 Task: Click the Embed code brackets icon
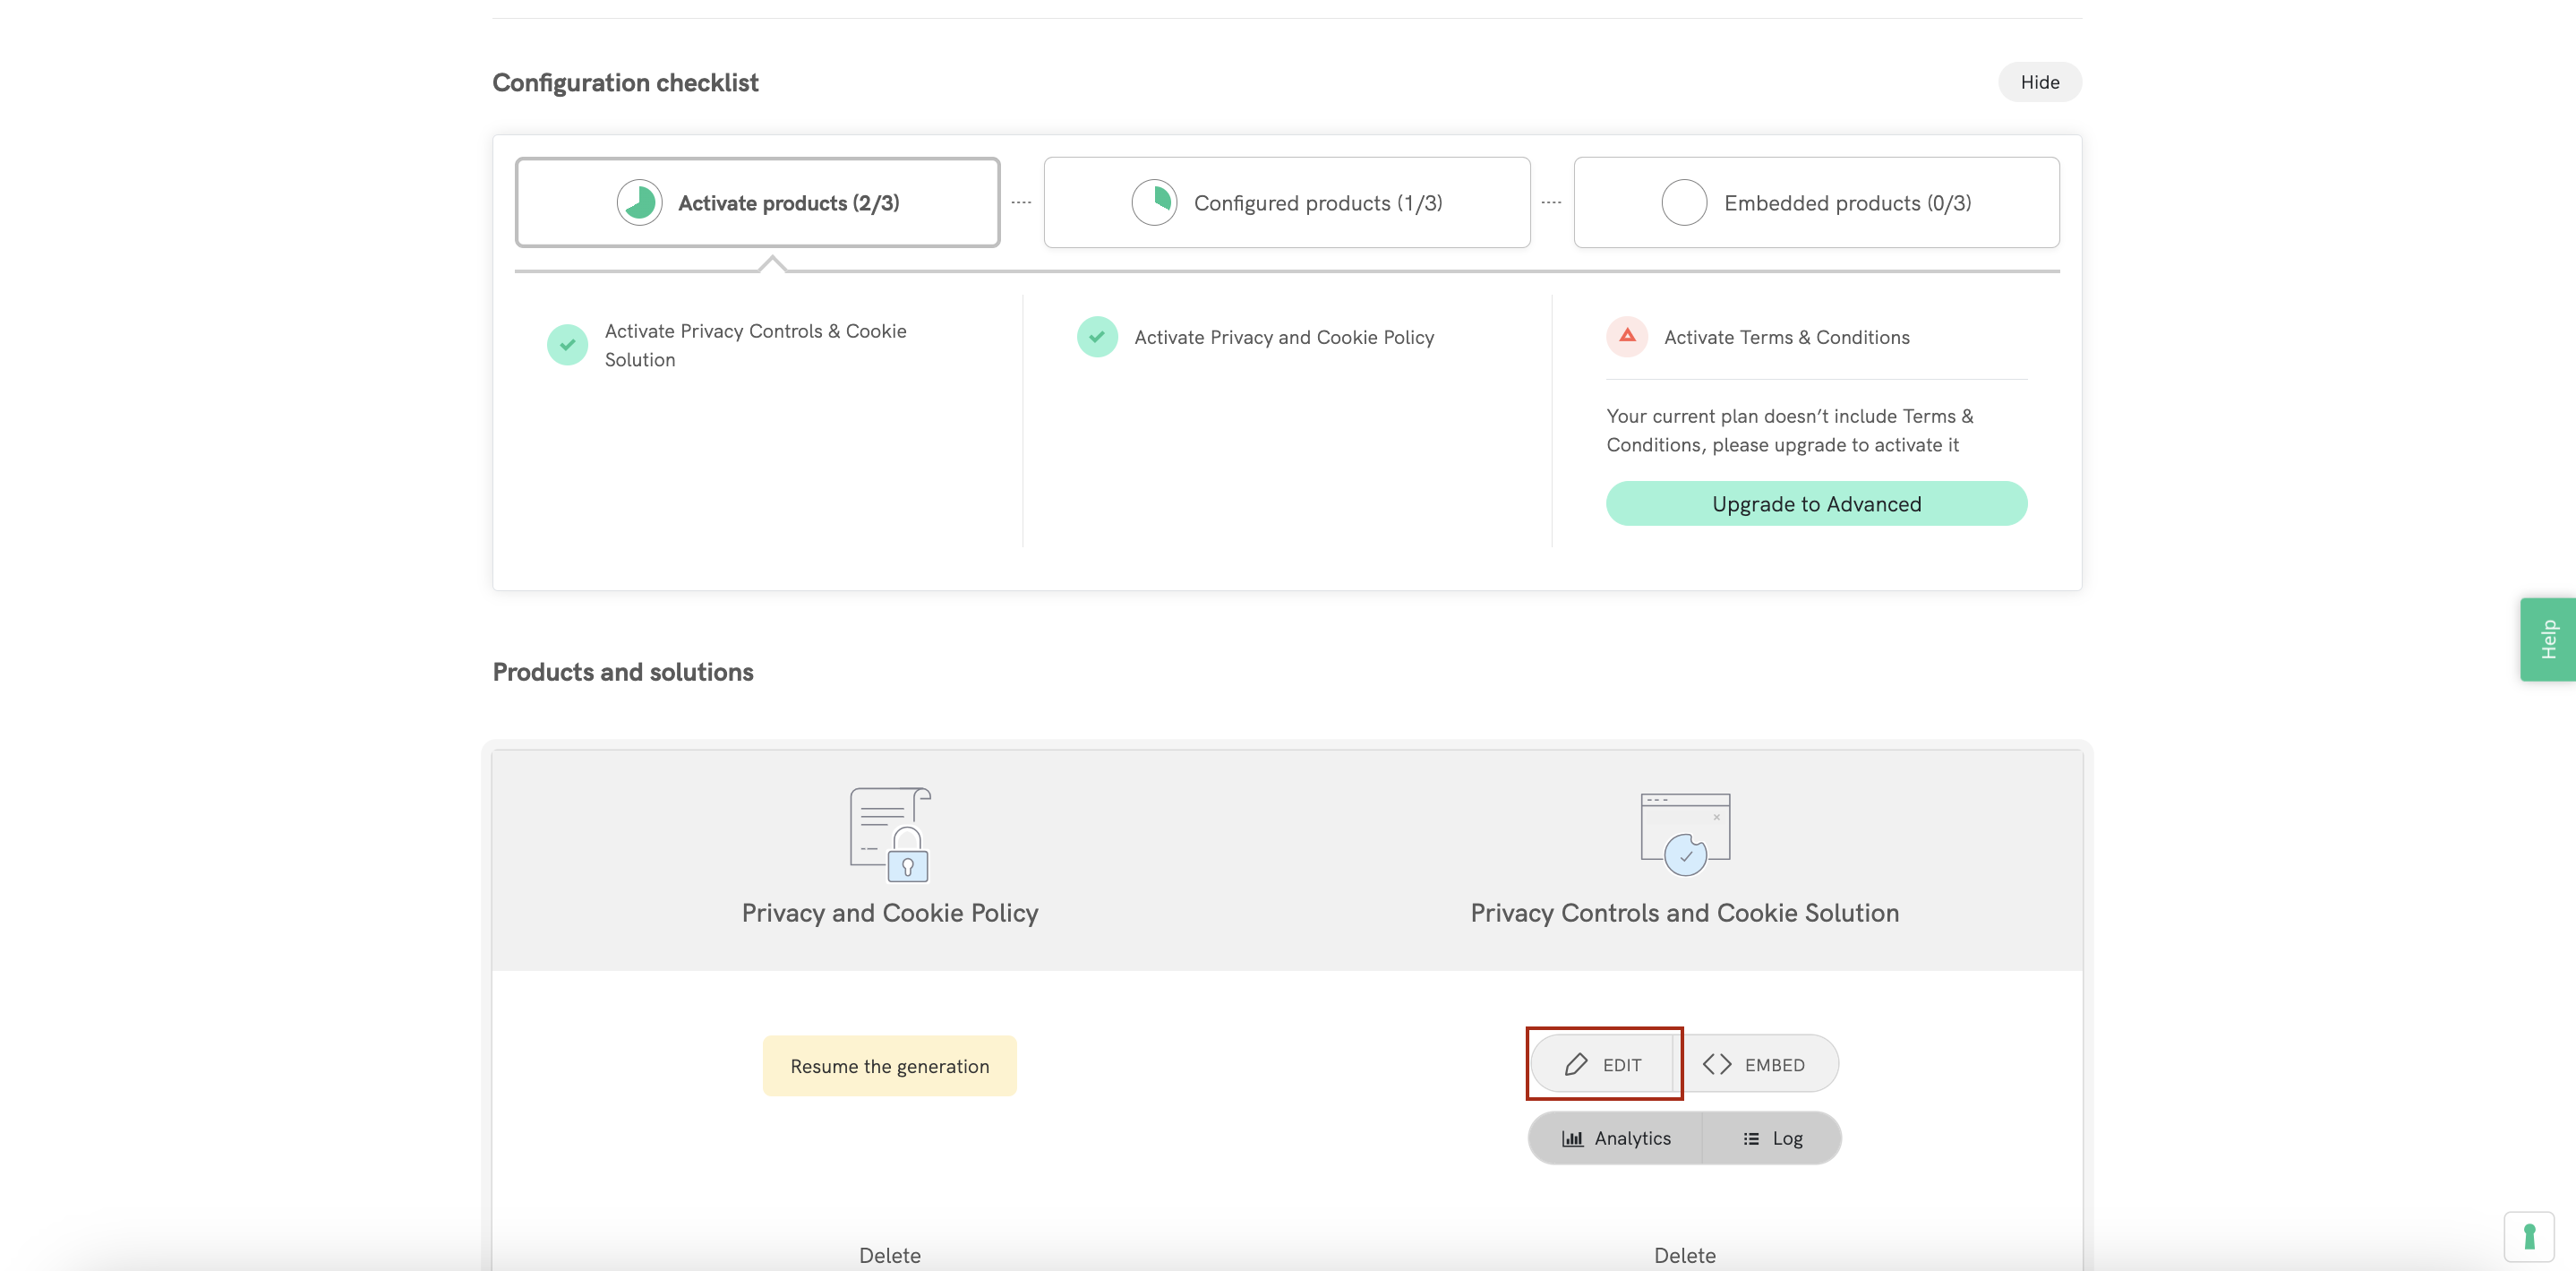(1719, 1063)
